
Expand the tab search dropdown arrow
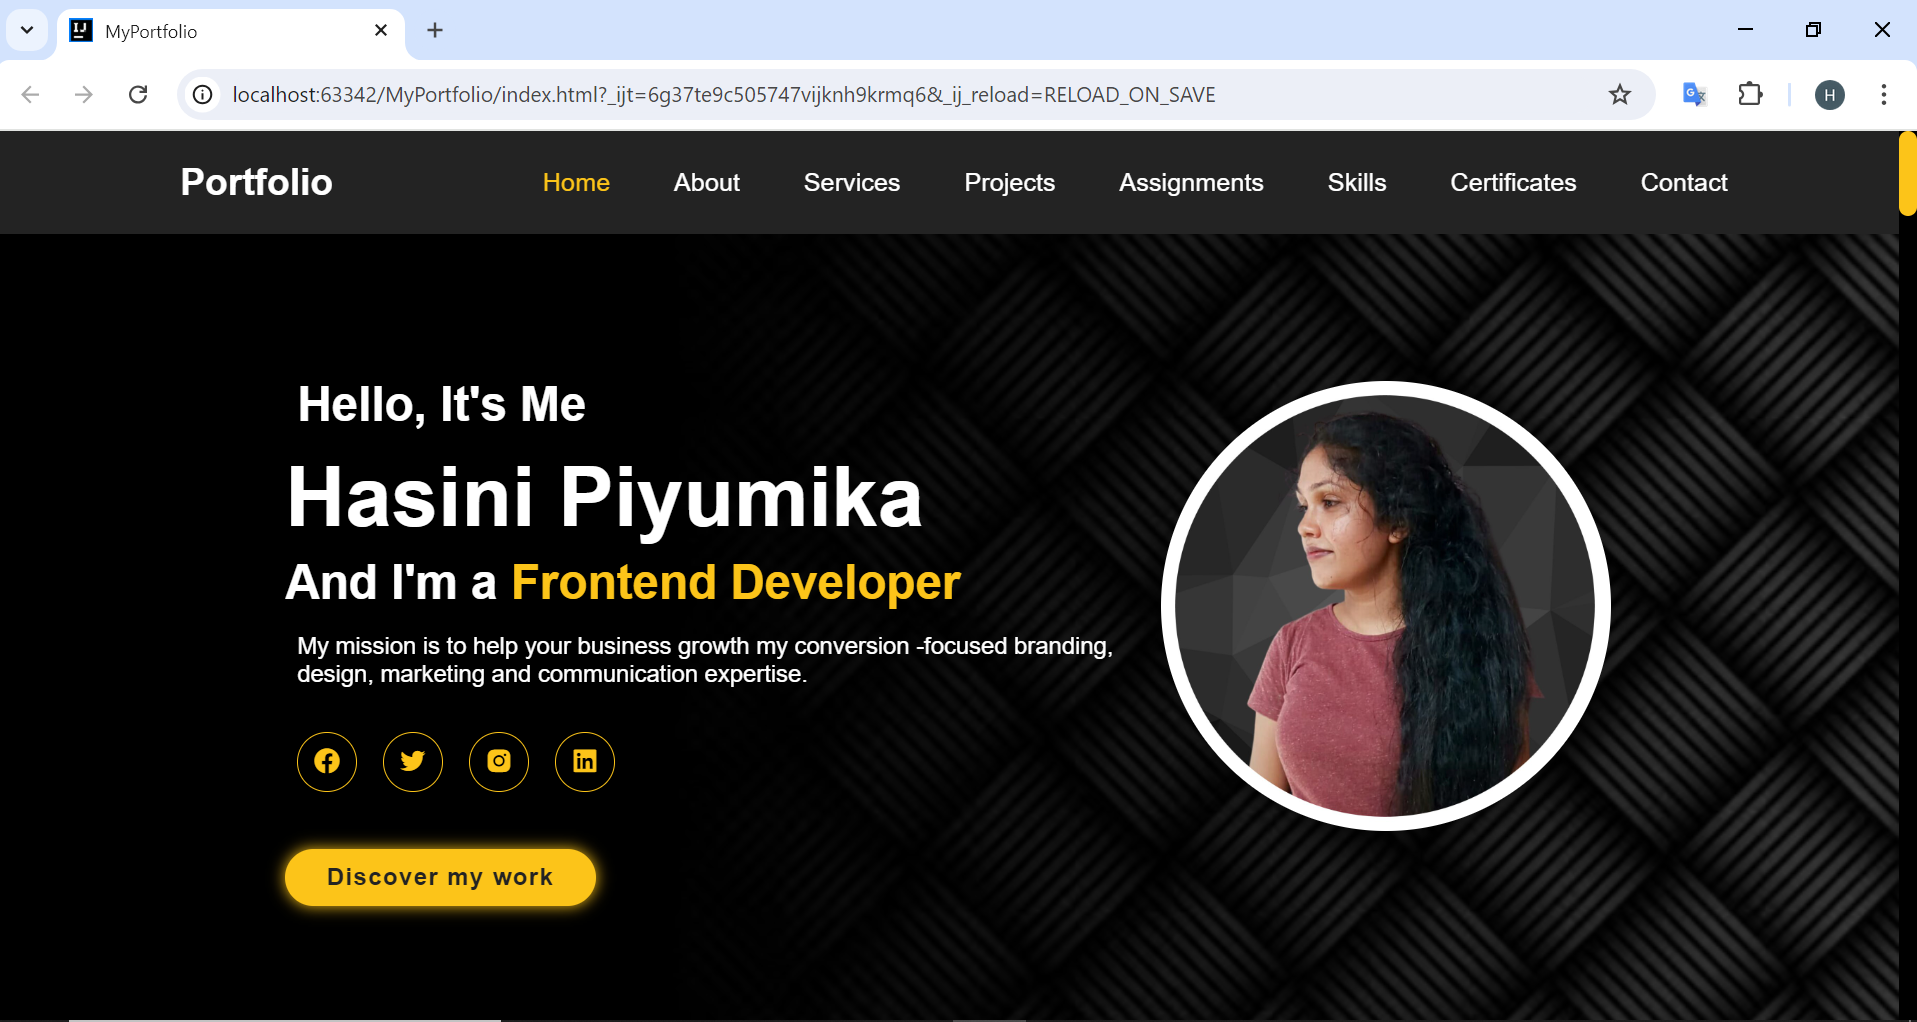(x=27, y=30)
